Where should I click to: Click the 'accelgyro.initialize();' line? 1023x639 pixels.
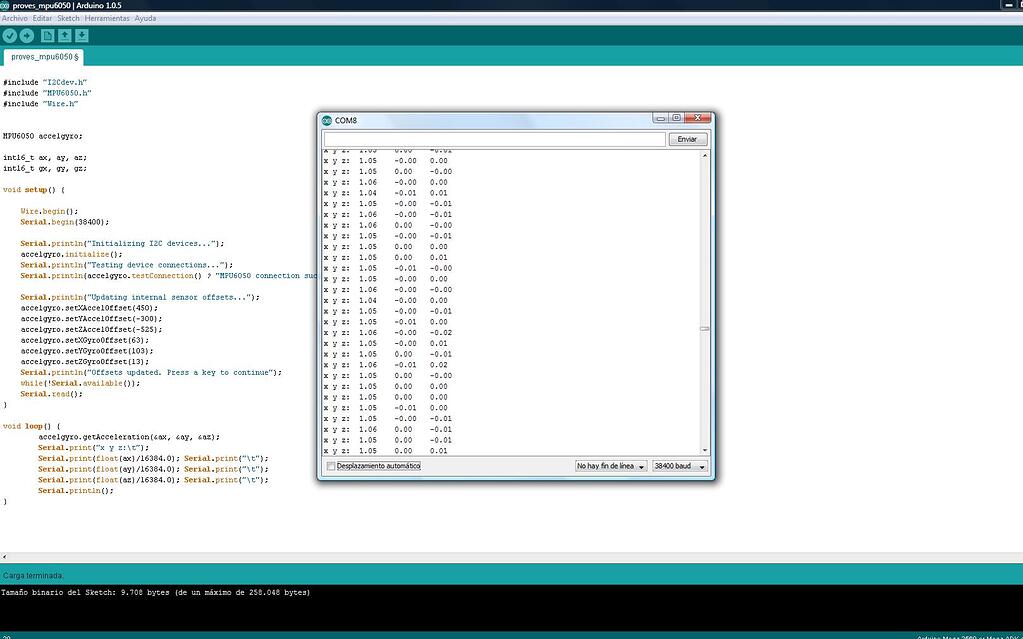(x=71, y=255)
